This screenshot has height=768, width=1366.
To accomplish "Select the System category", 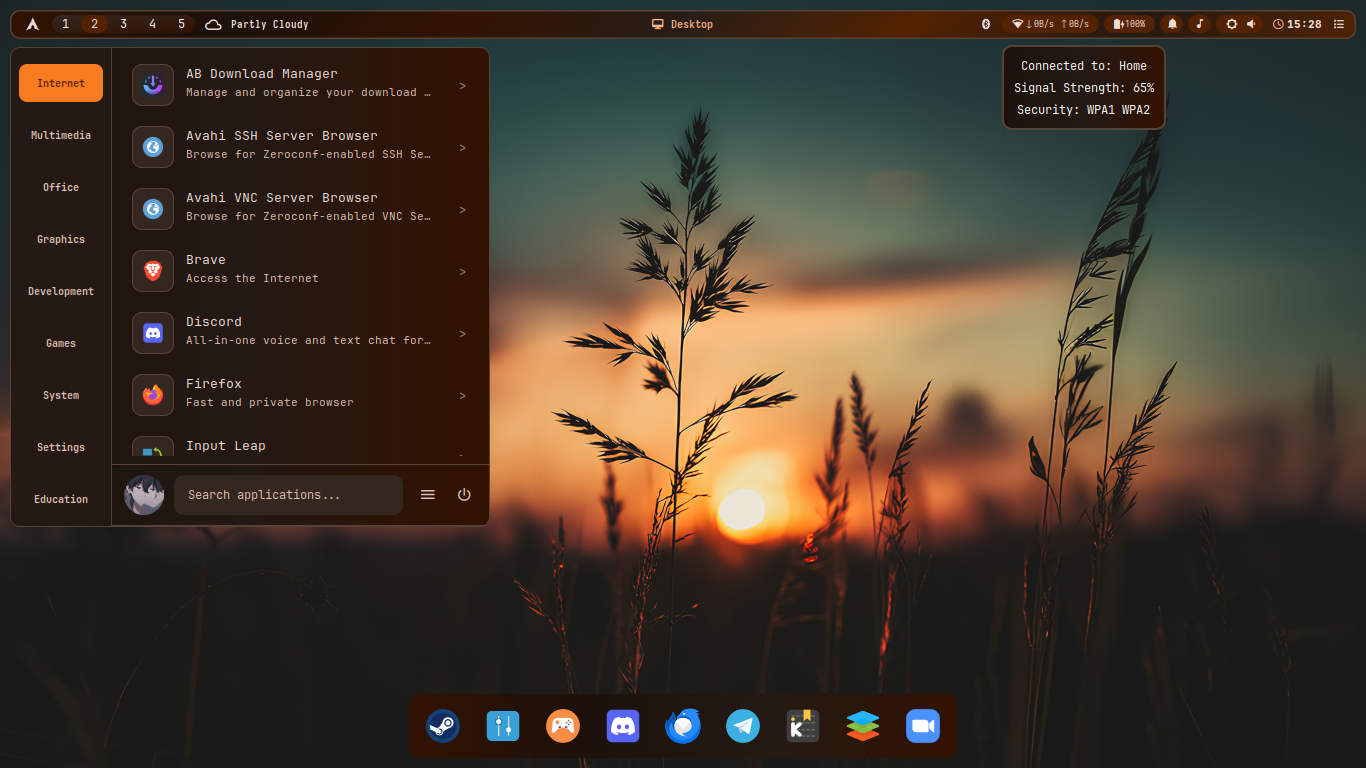I will point(61,395).
